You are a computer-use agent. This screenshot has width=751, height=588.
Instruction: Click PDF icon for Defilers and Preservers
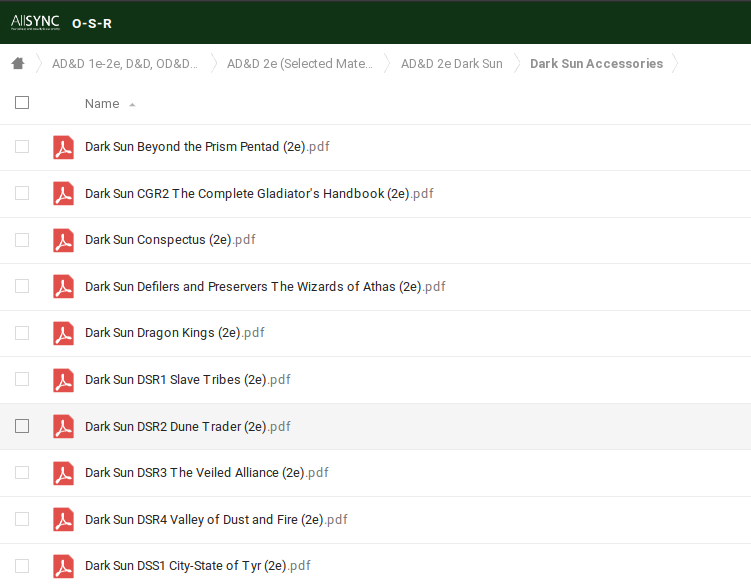pos(64,287)
